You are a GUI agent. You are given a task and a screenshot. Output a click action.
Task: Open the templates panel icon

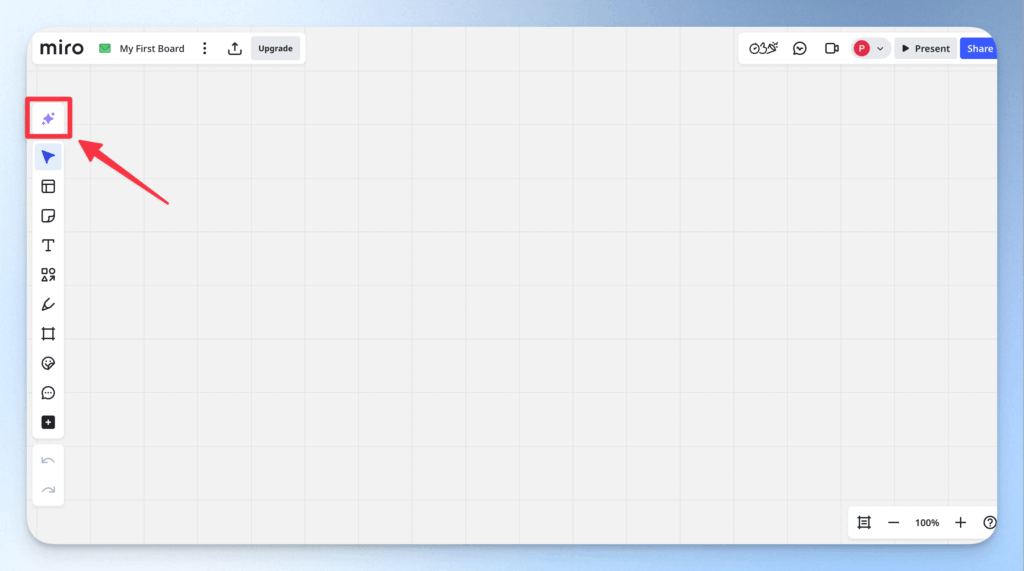coord(48,186)
